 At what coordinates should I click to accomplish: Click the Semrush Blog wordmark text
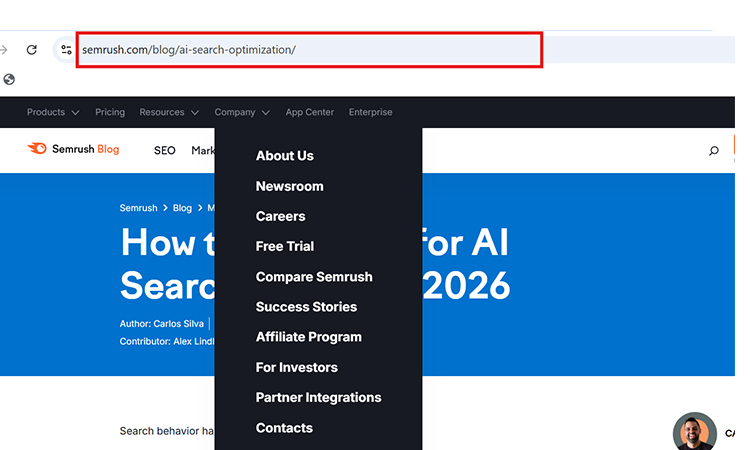coord(85,149)
